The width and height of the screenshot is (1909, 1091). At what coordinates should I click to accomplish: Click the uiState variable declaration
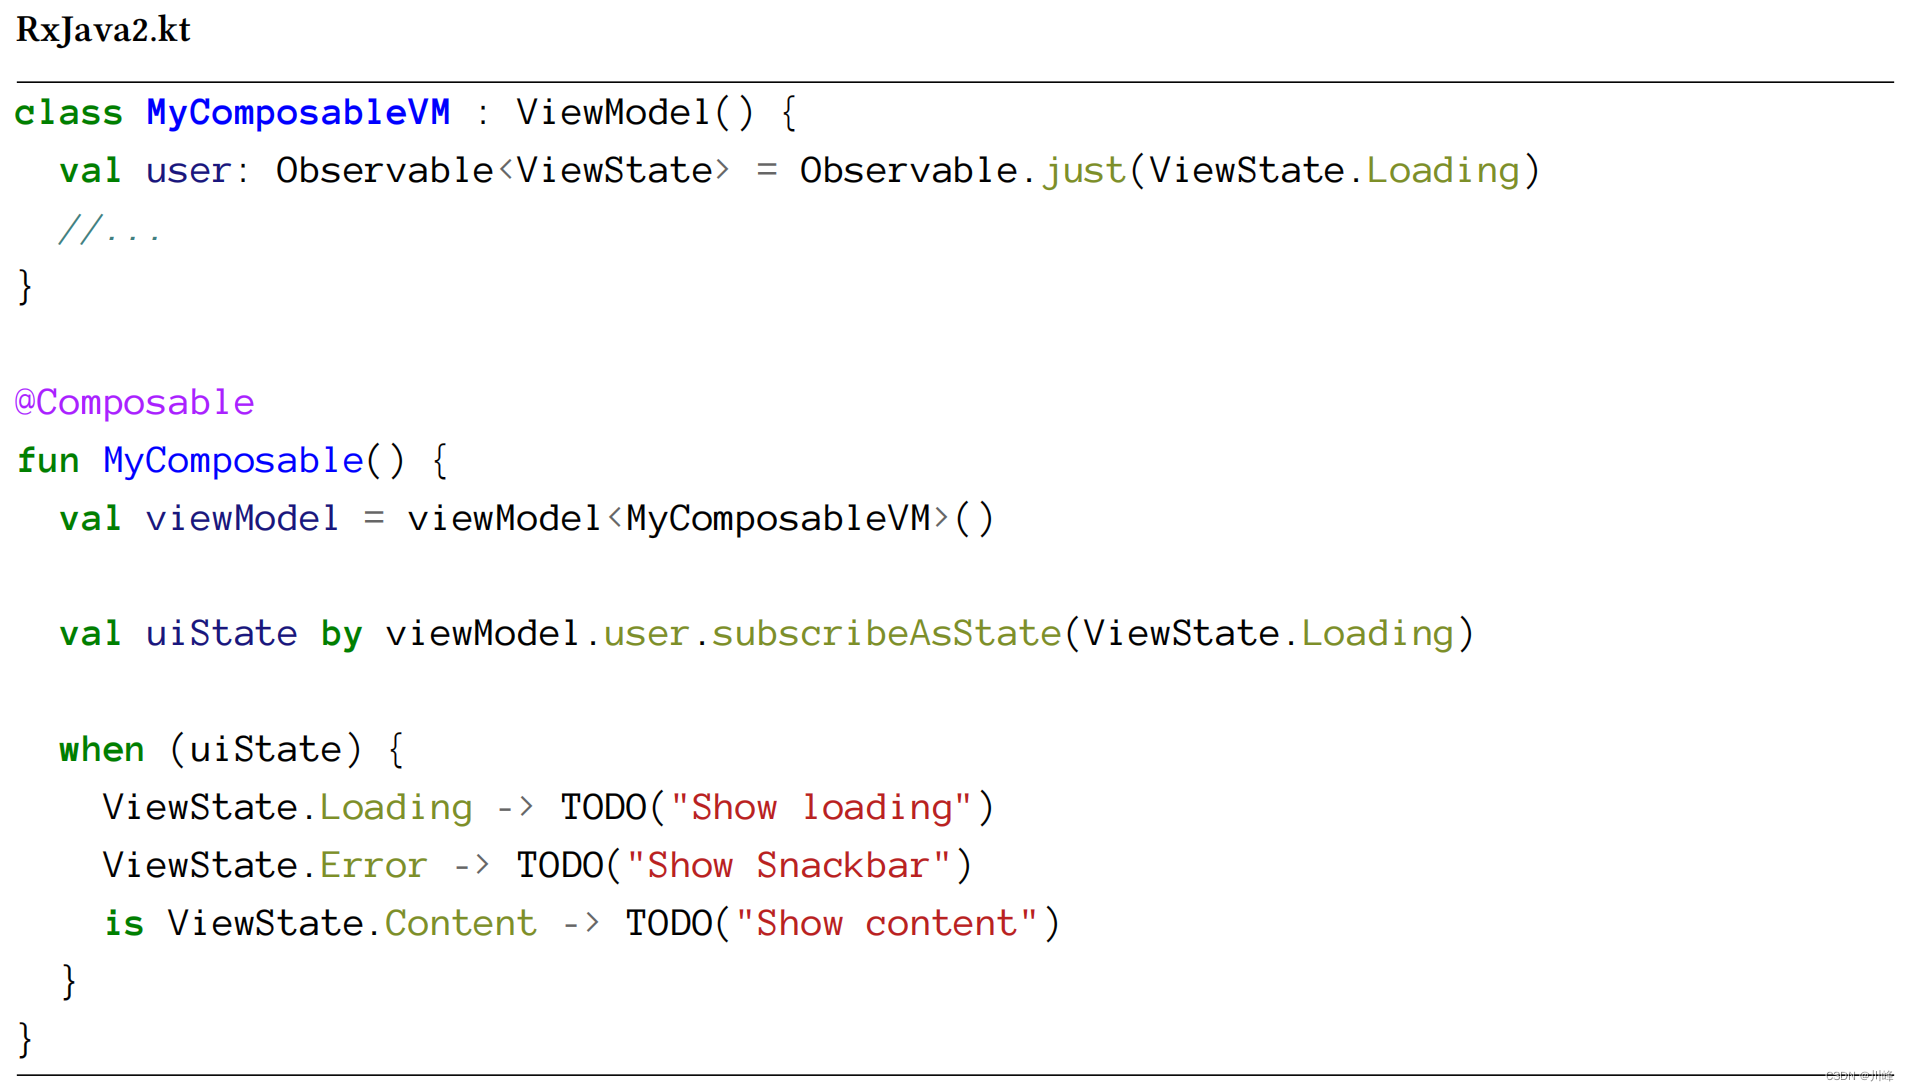221,633
